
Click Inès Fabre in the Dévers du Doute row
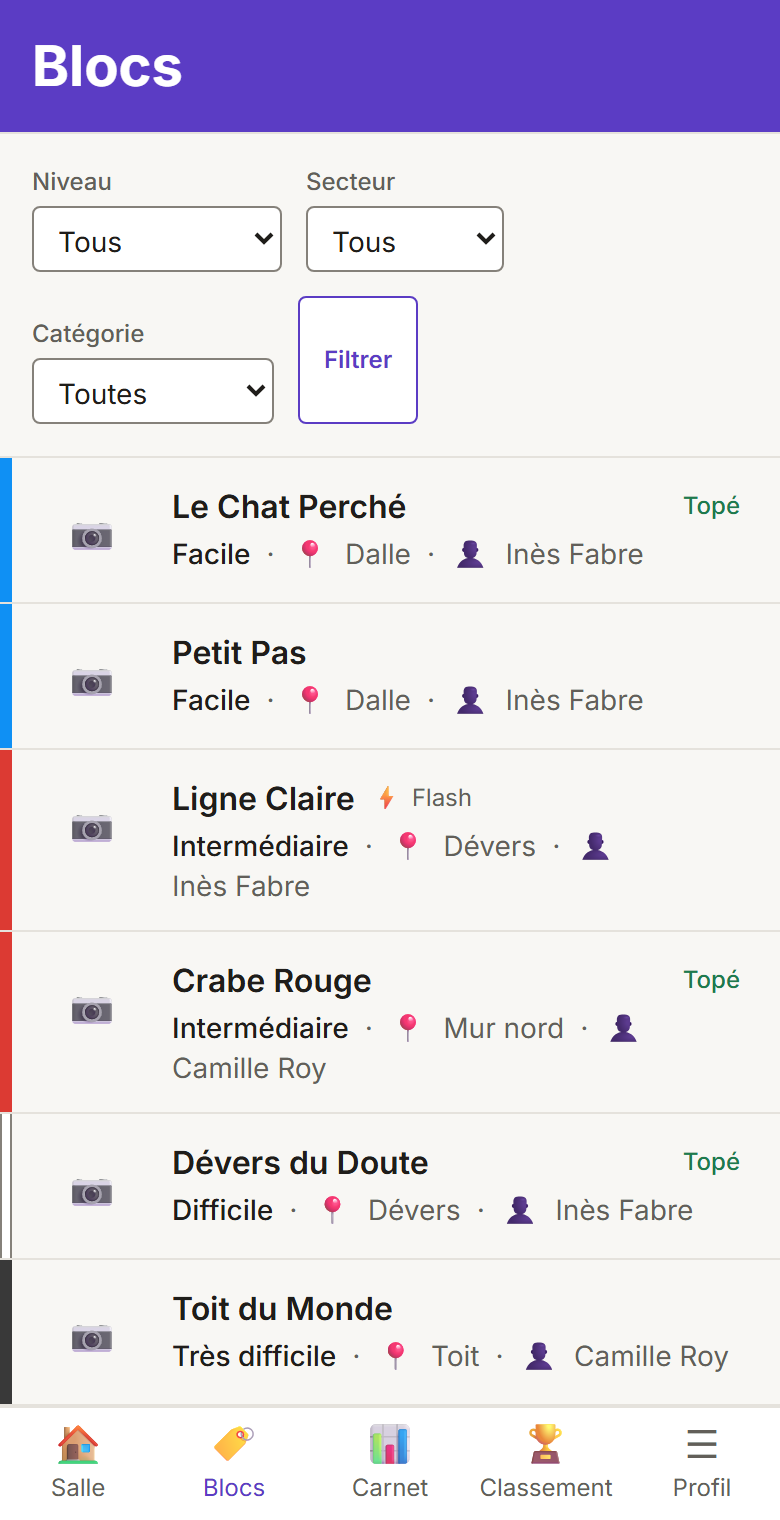click(624, 1210)
